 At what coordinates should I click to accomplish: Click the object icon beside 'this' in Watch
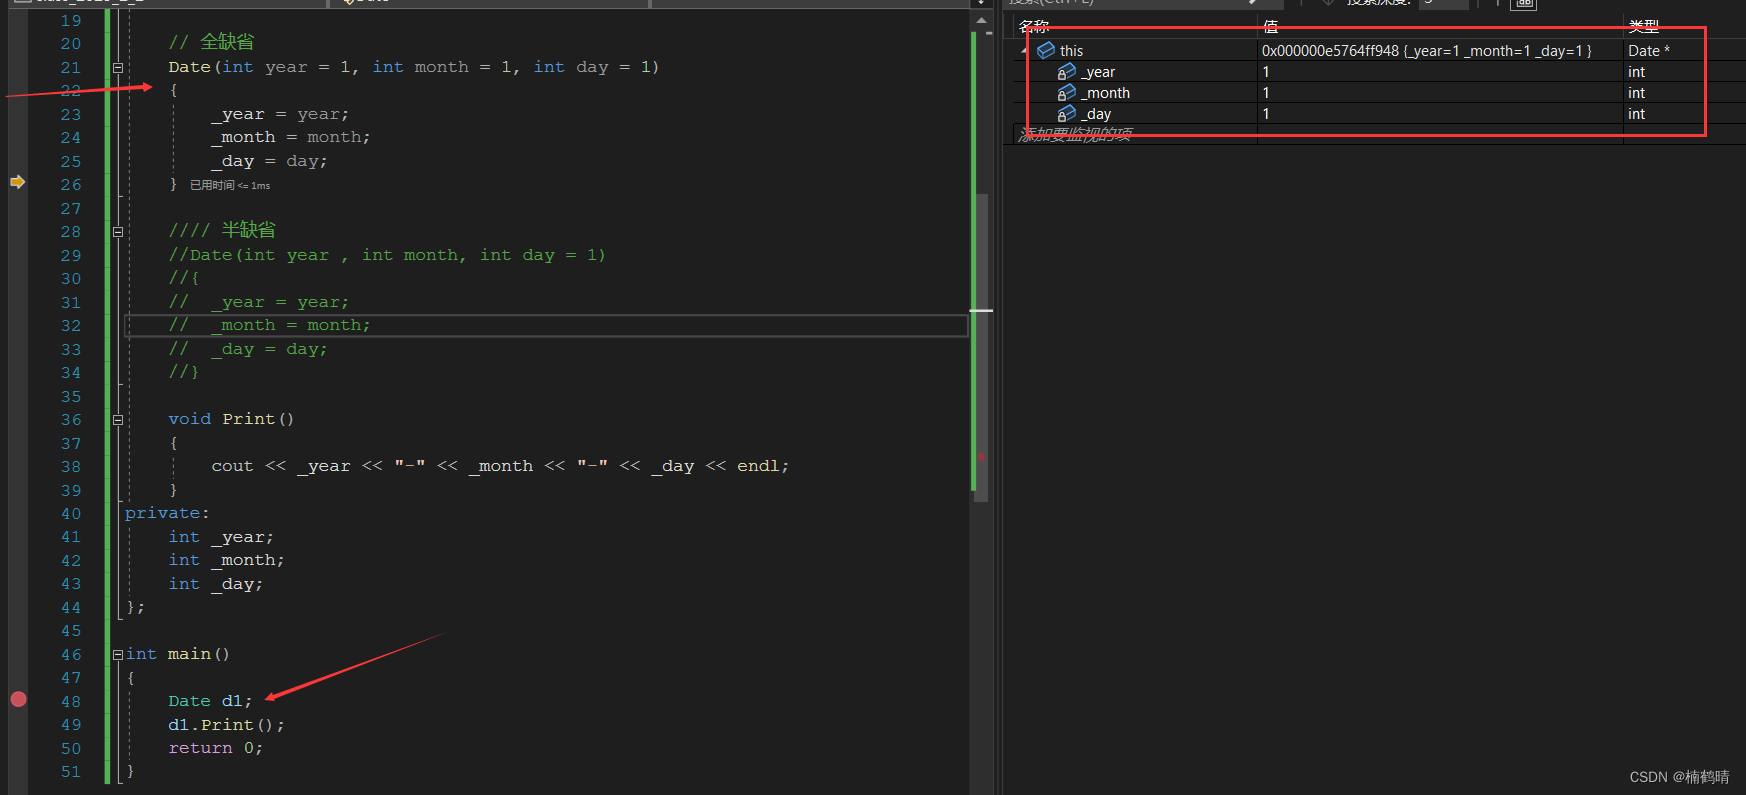1046,50
